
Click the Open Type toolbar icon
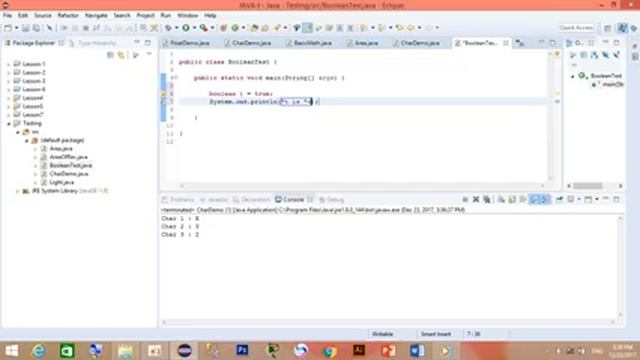254,28
